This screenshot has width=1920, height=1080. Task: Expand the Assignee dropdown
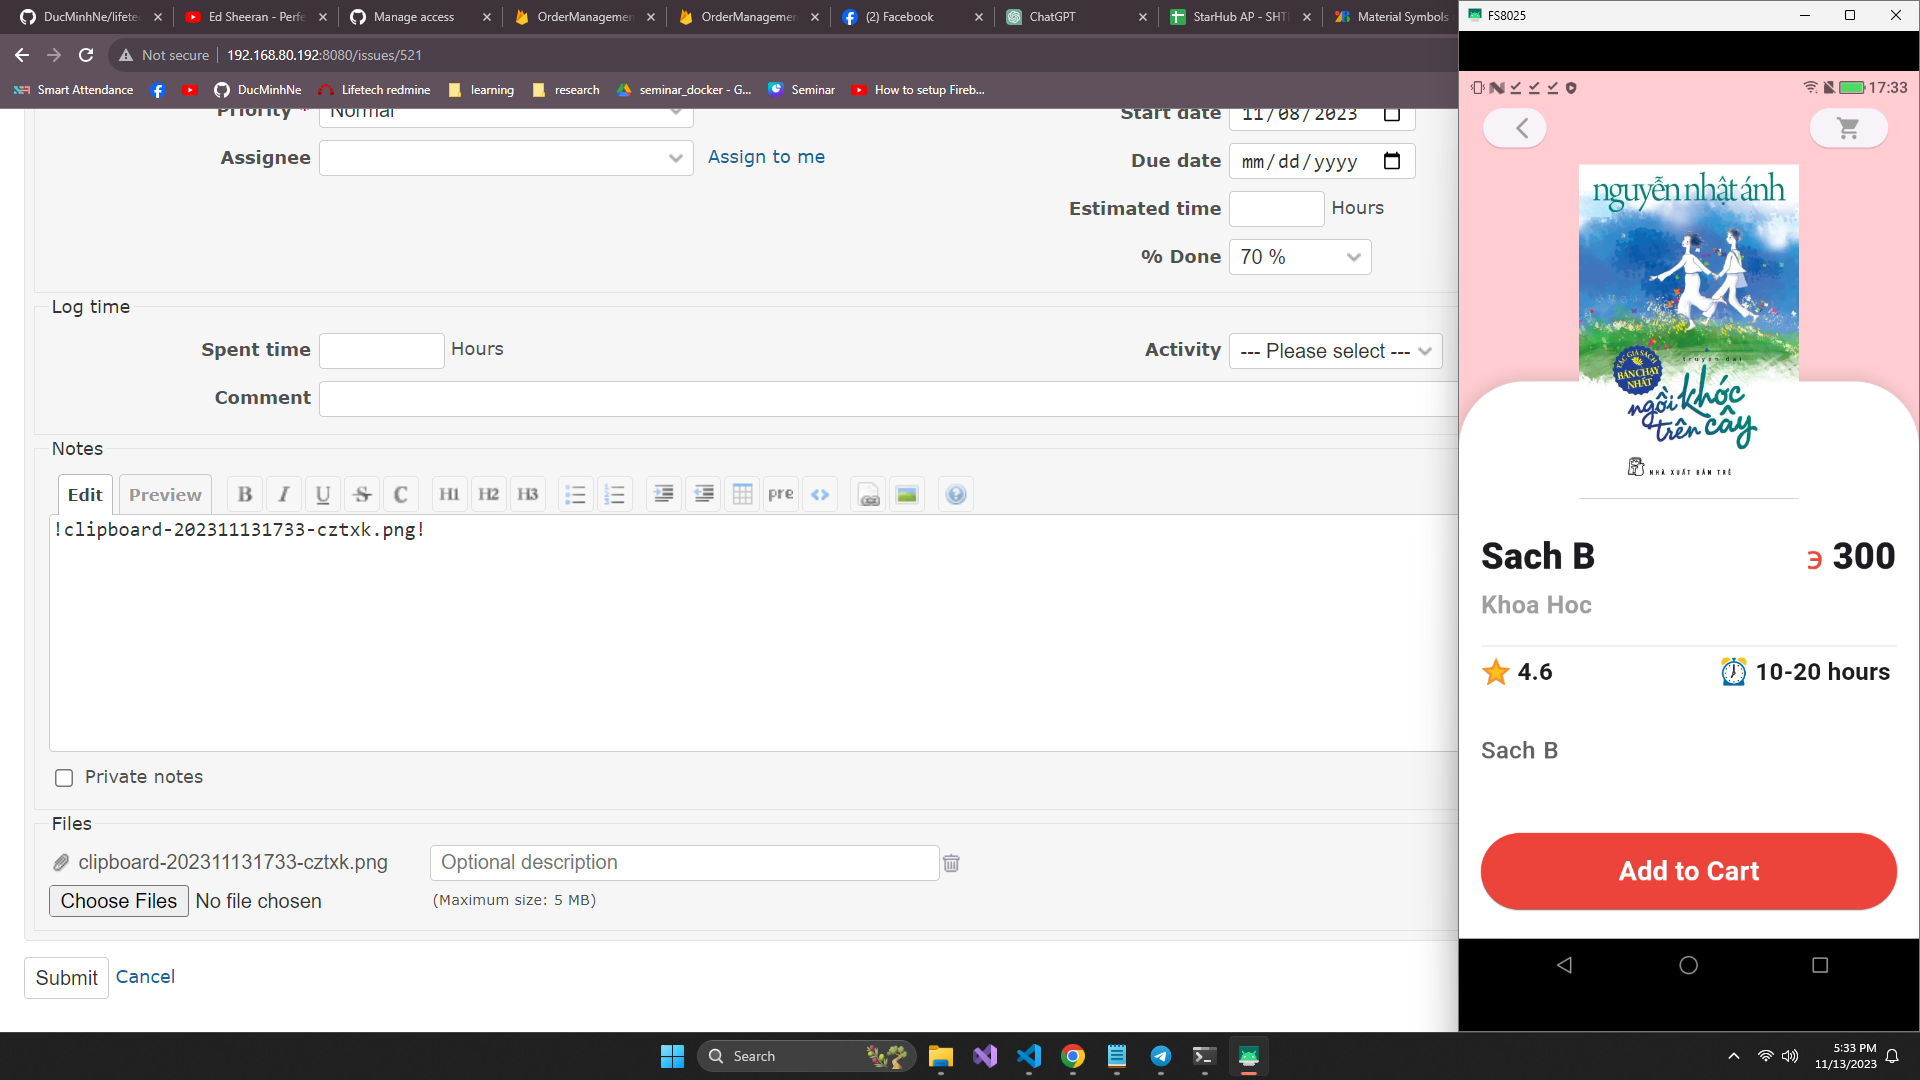(x=506, y=158)
